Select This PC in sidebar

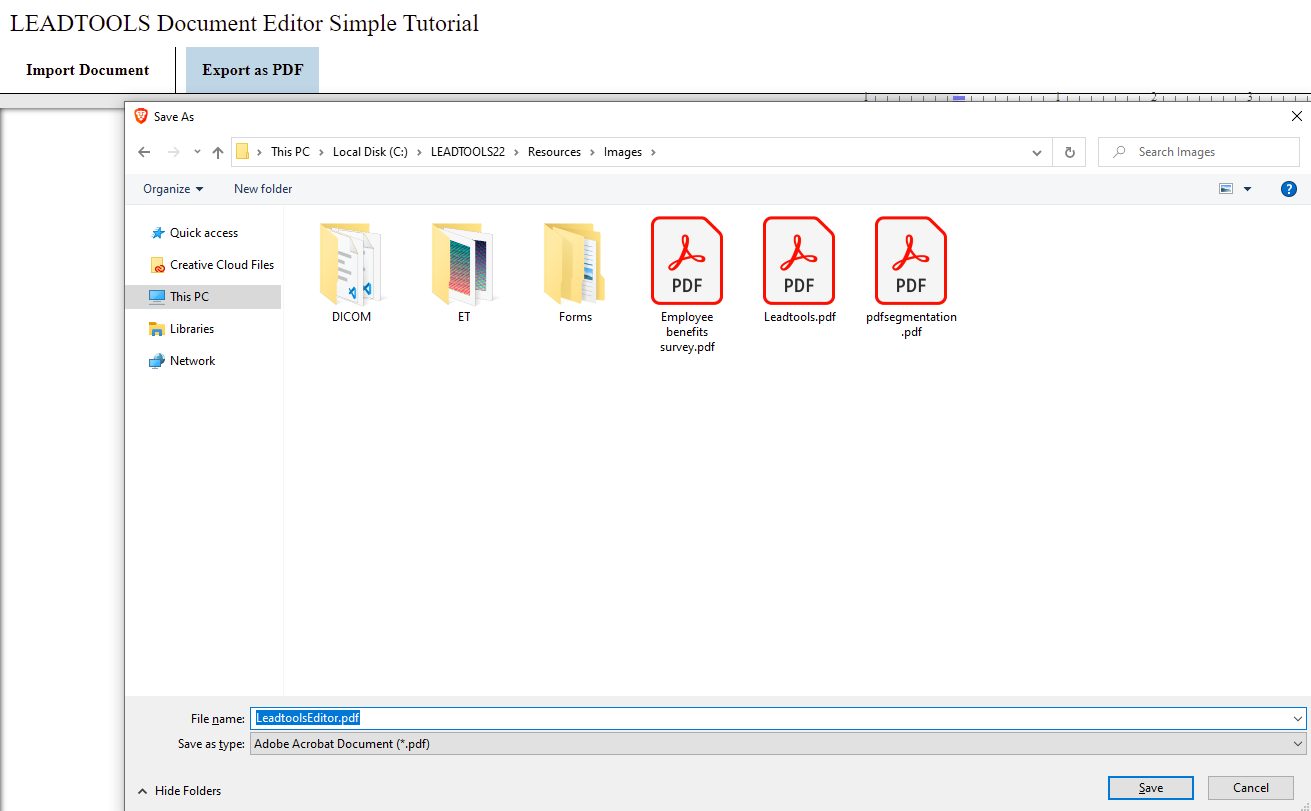203,296
